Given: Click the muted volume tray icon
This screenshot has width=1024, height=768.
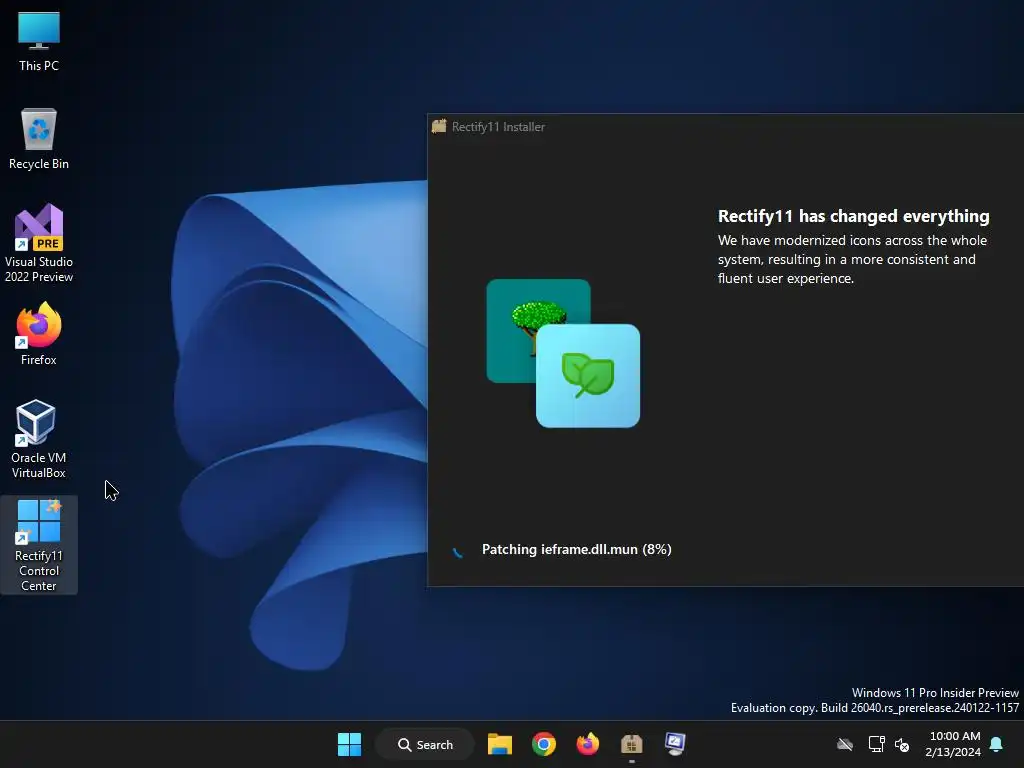Looking at the screenshot, I should point(902,744).
